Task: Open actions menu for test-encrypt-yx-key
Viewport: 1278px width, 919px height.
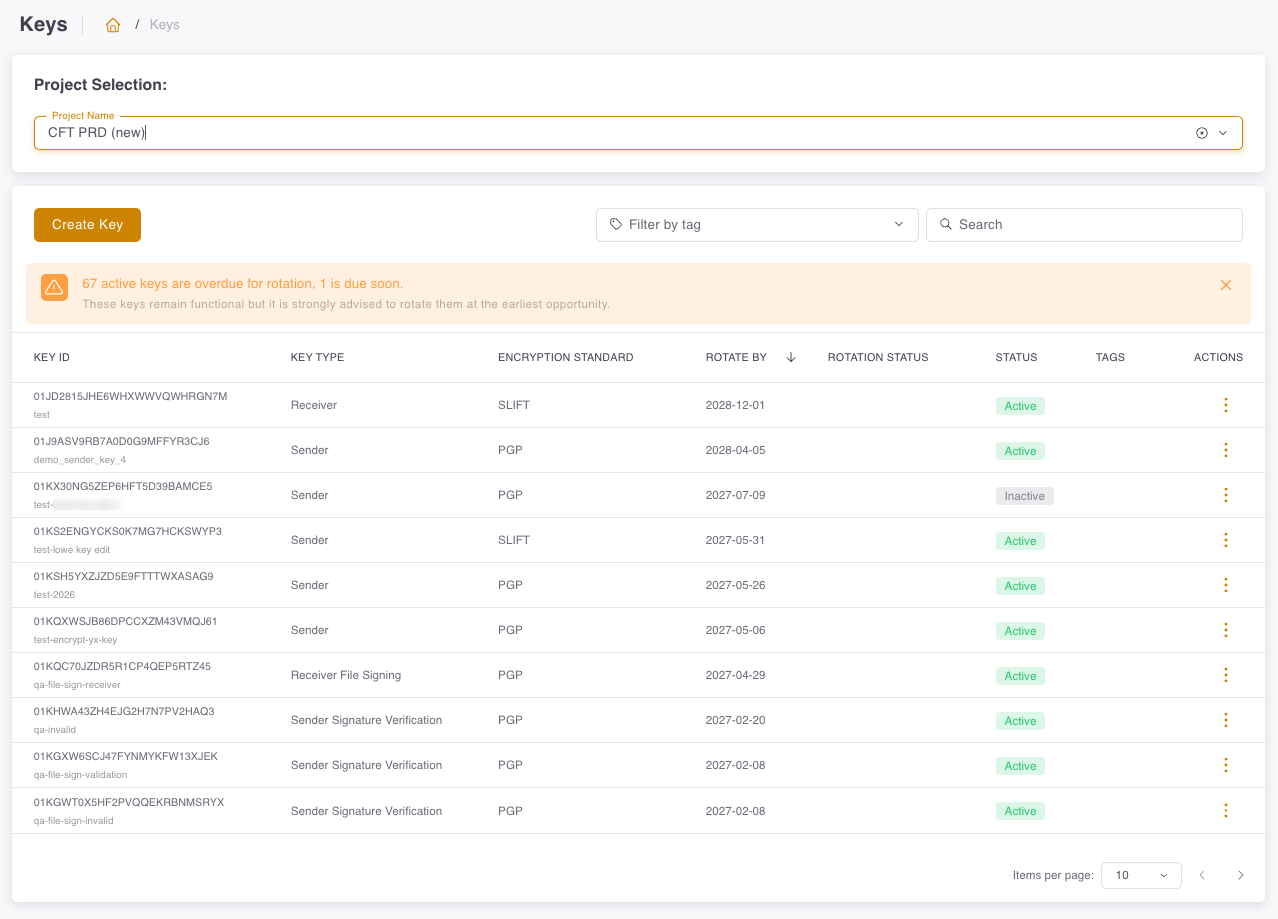Action: point(1226,630)
